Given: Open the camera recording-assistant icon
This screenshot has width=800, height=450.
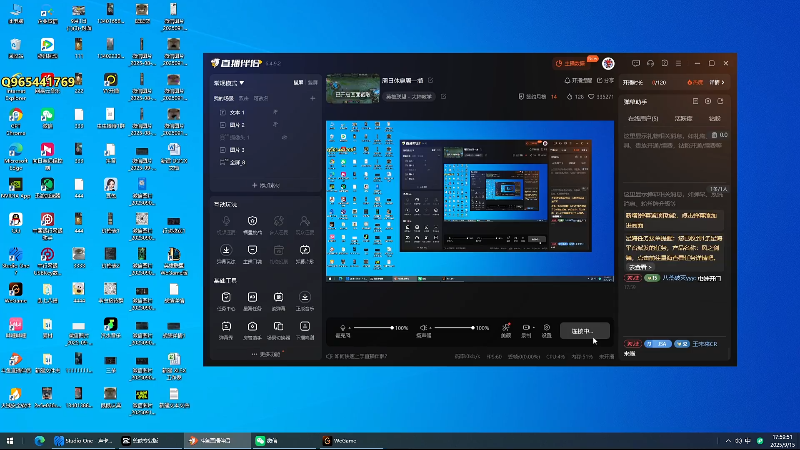Looking at the screenshot, I should pyautogui.click(x=252, y=326).
